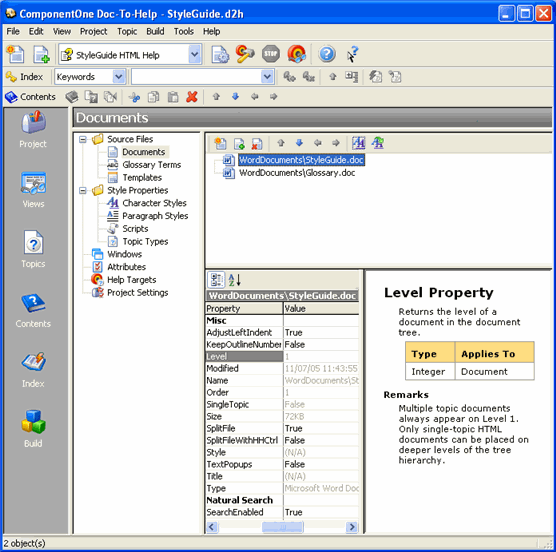Click the add document icon in Documents toolbar
Viewport: 556px width, 552px height.
pos(239,143)
